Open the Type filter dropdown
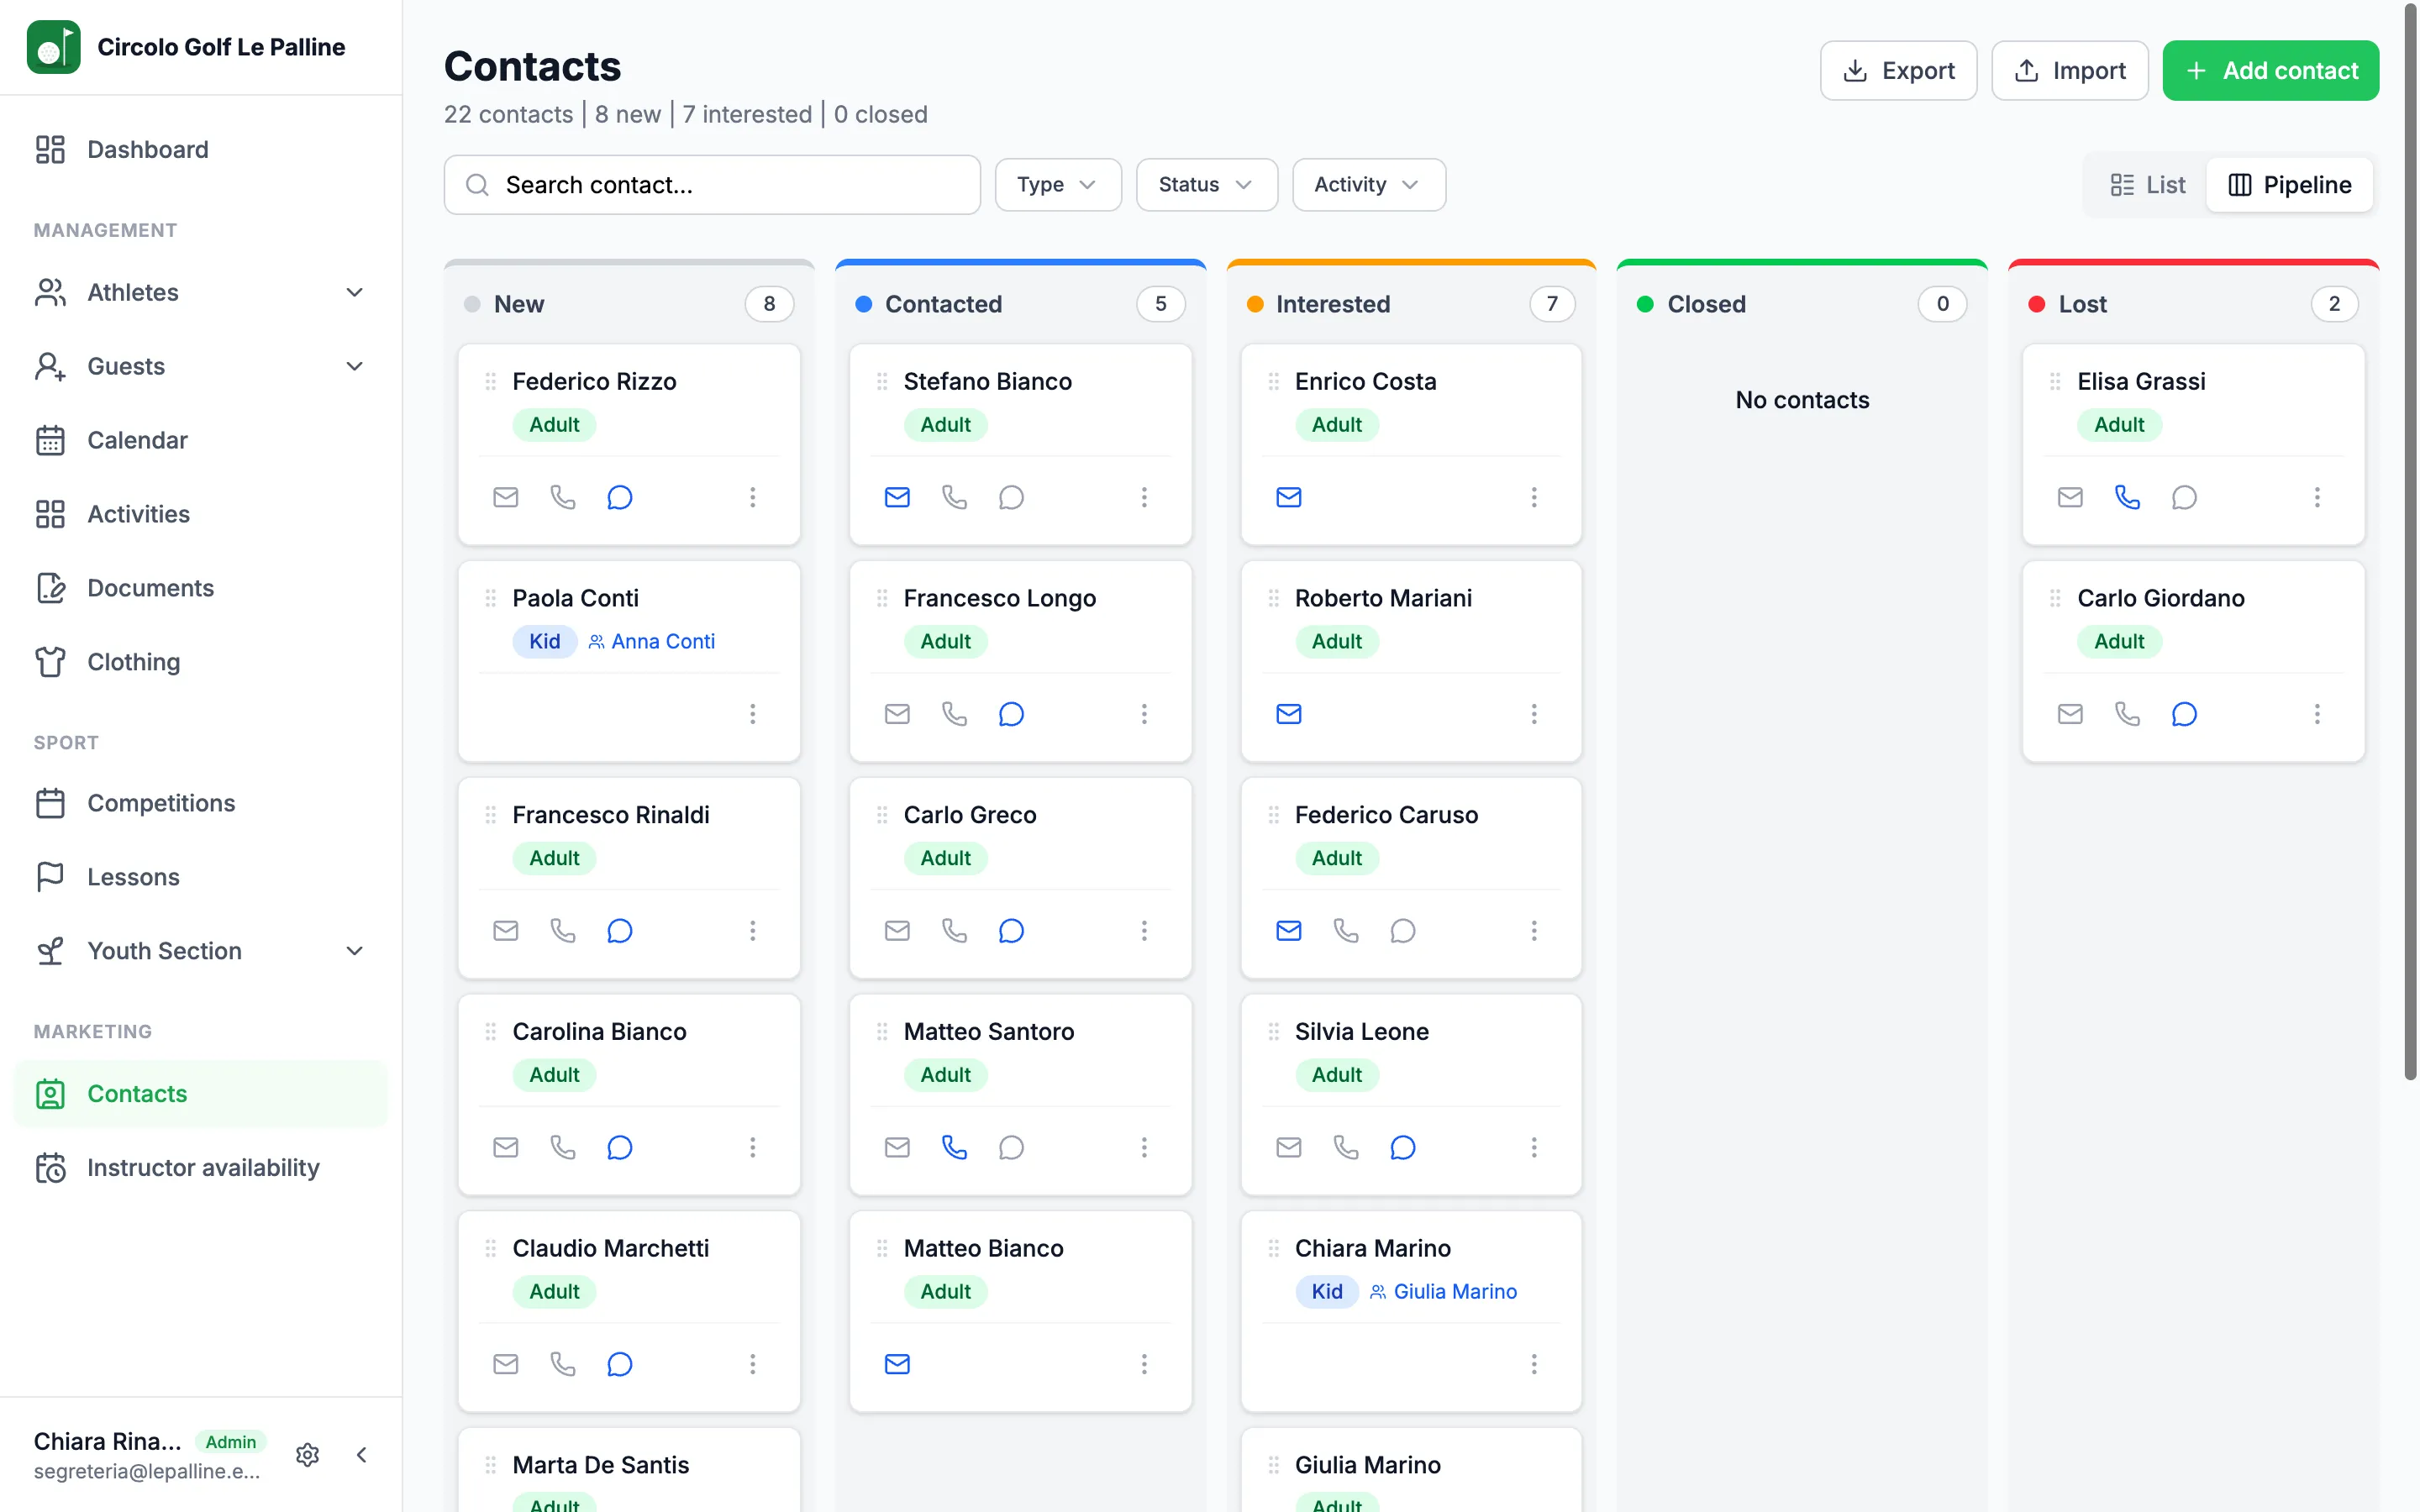Screen dimensions: 2420x1512 (x=1058, y=185)
